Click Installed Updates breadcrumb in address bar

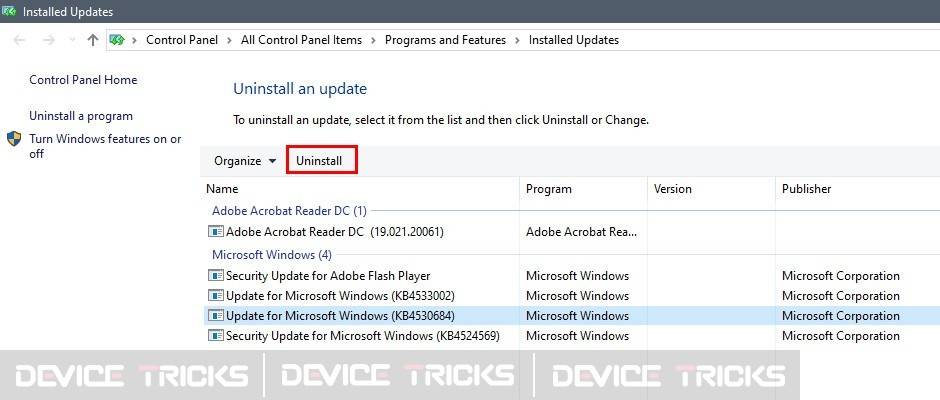click(574, 40)
